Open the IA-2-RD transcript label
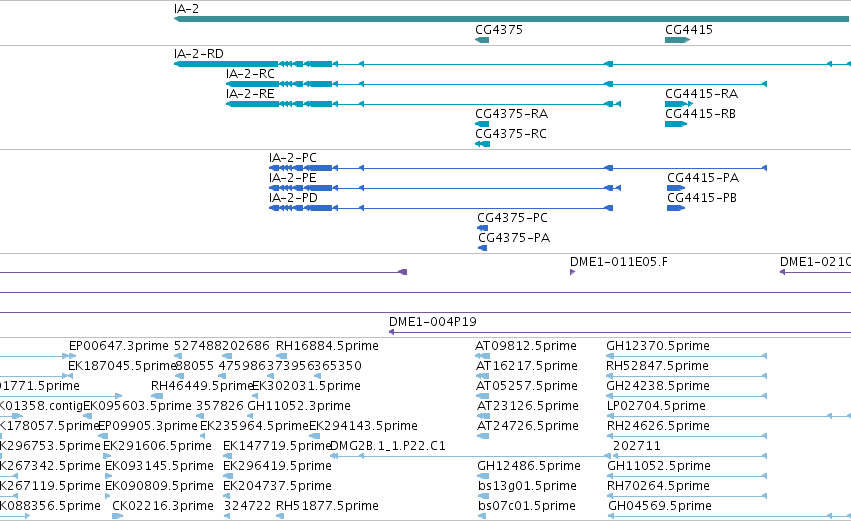The height and width of the screenshot is (521, 851). pyautogui.click(x=199, y=54)
